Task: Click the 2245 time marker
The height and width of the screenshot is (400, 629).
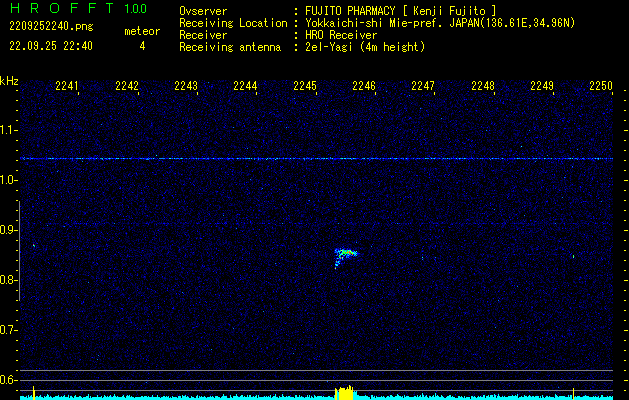Action: point(305,86)
